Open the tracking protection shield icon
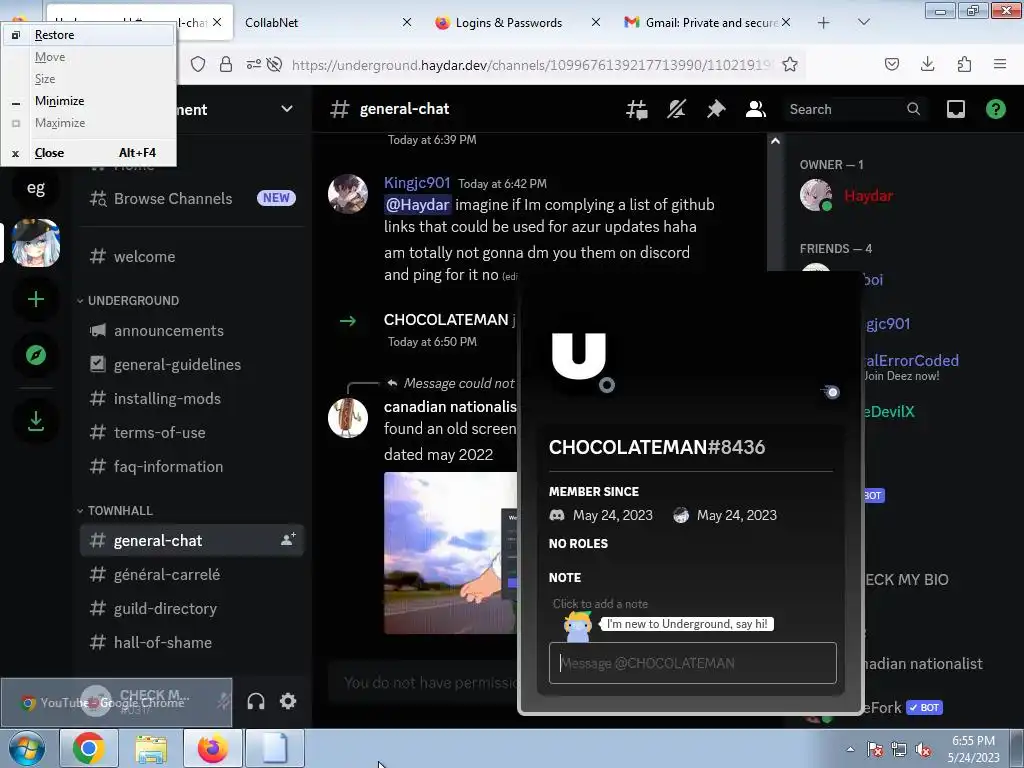This screenshot has width=1024, height=768. click(198, 64)
